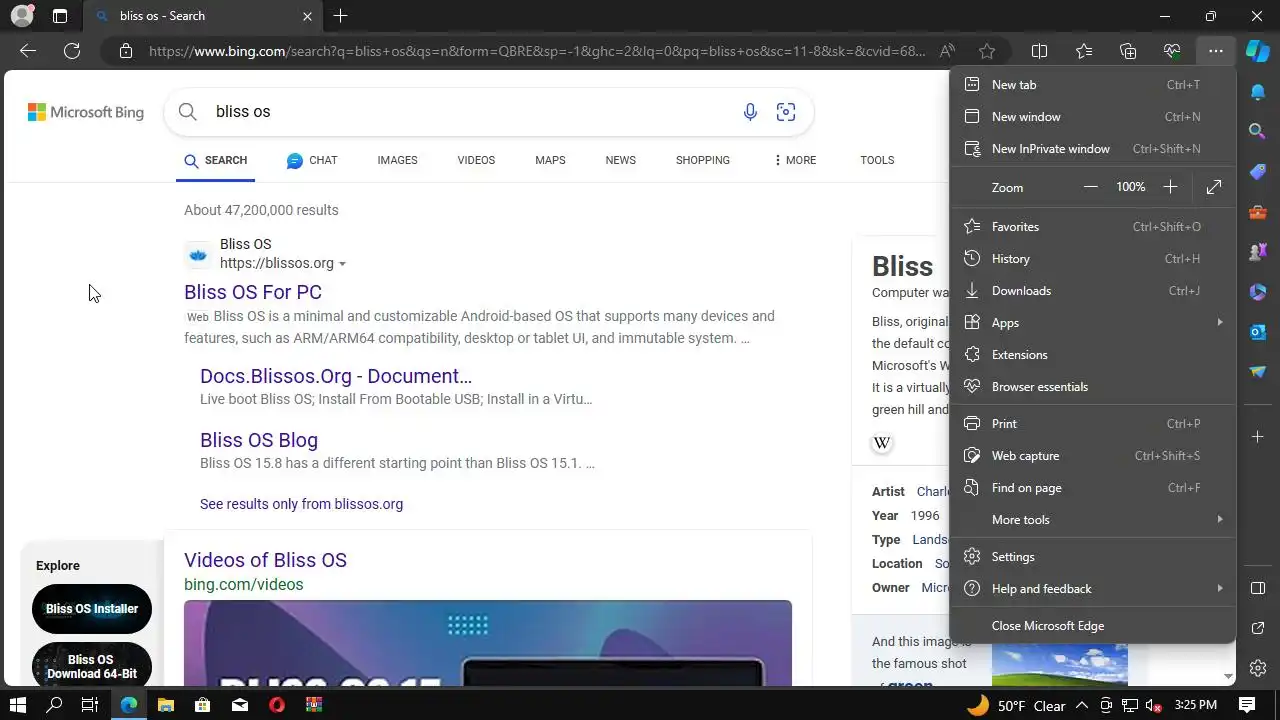Open Docs.Blissos.Org documentation link

click(x=336, y=376)
